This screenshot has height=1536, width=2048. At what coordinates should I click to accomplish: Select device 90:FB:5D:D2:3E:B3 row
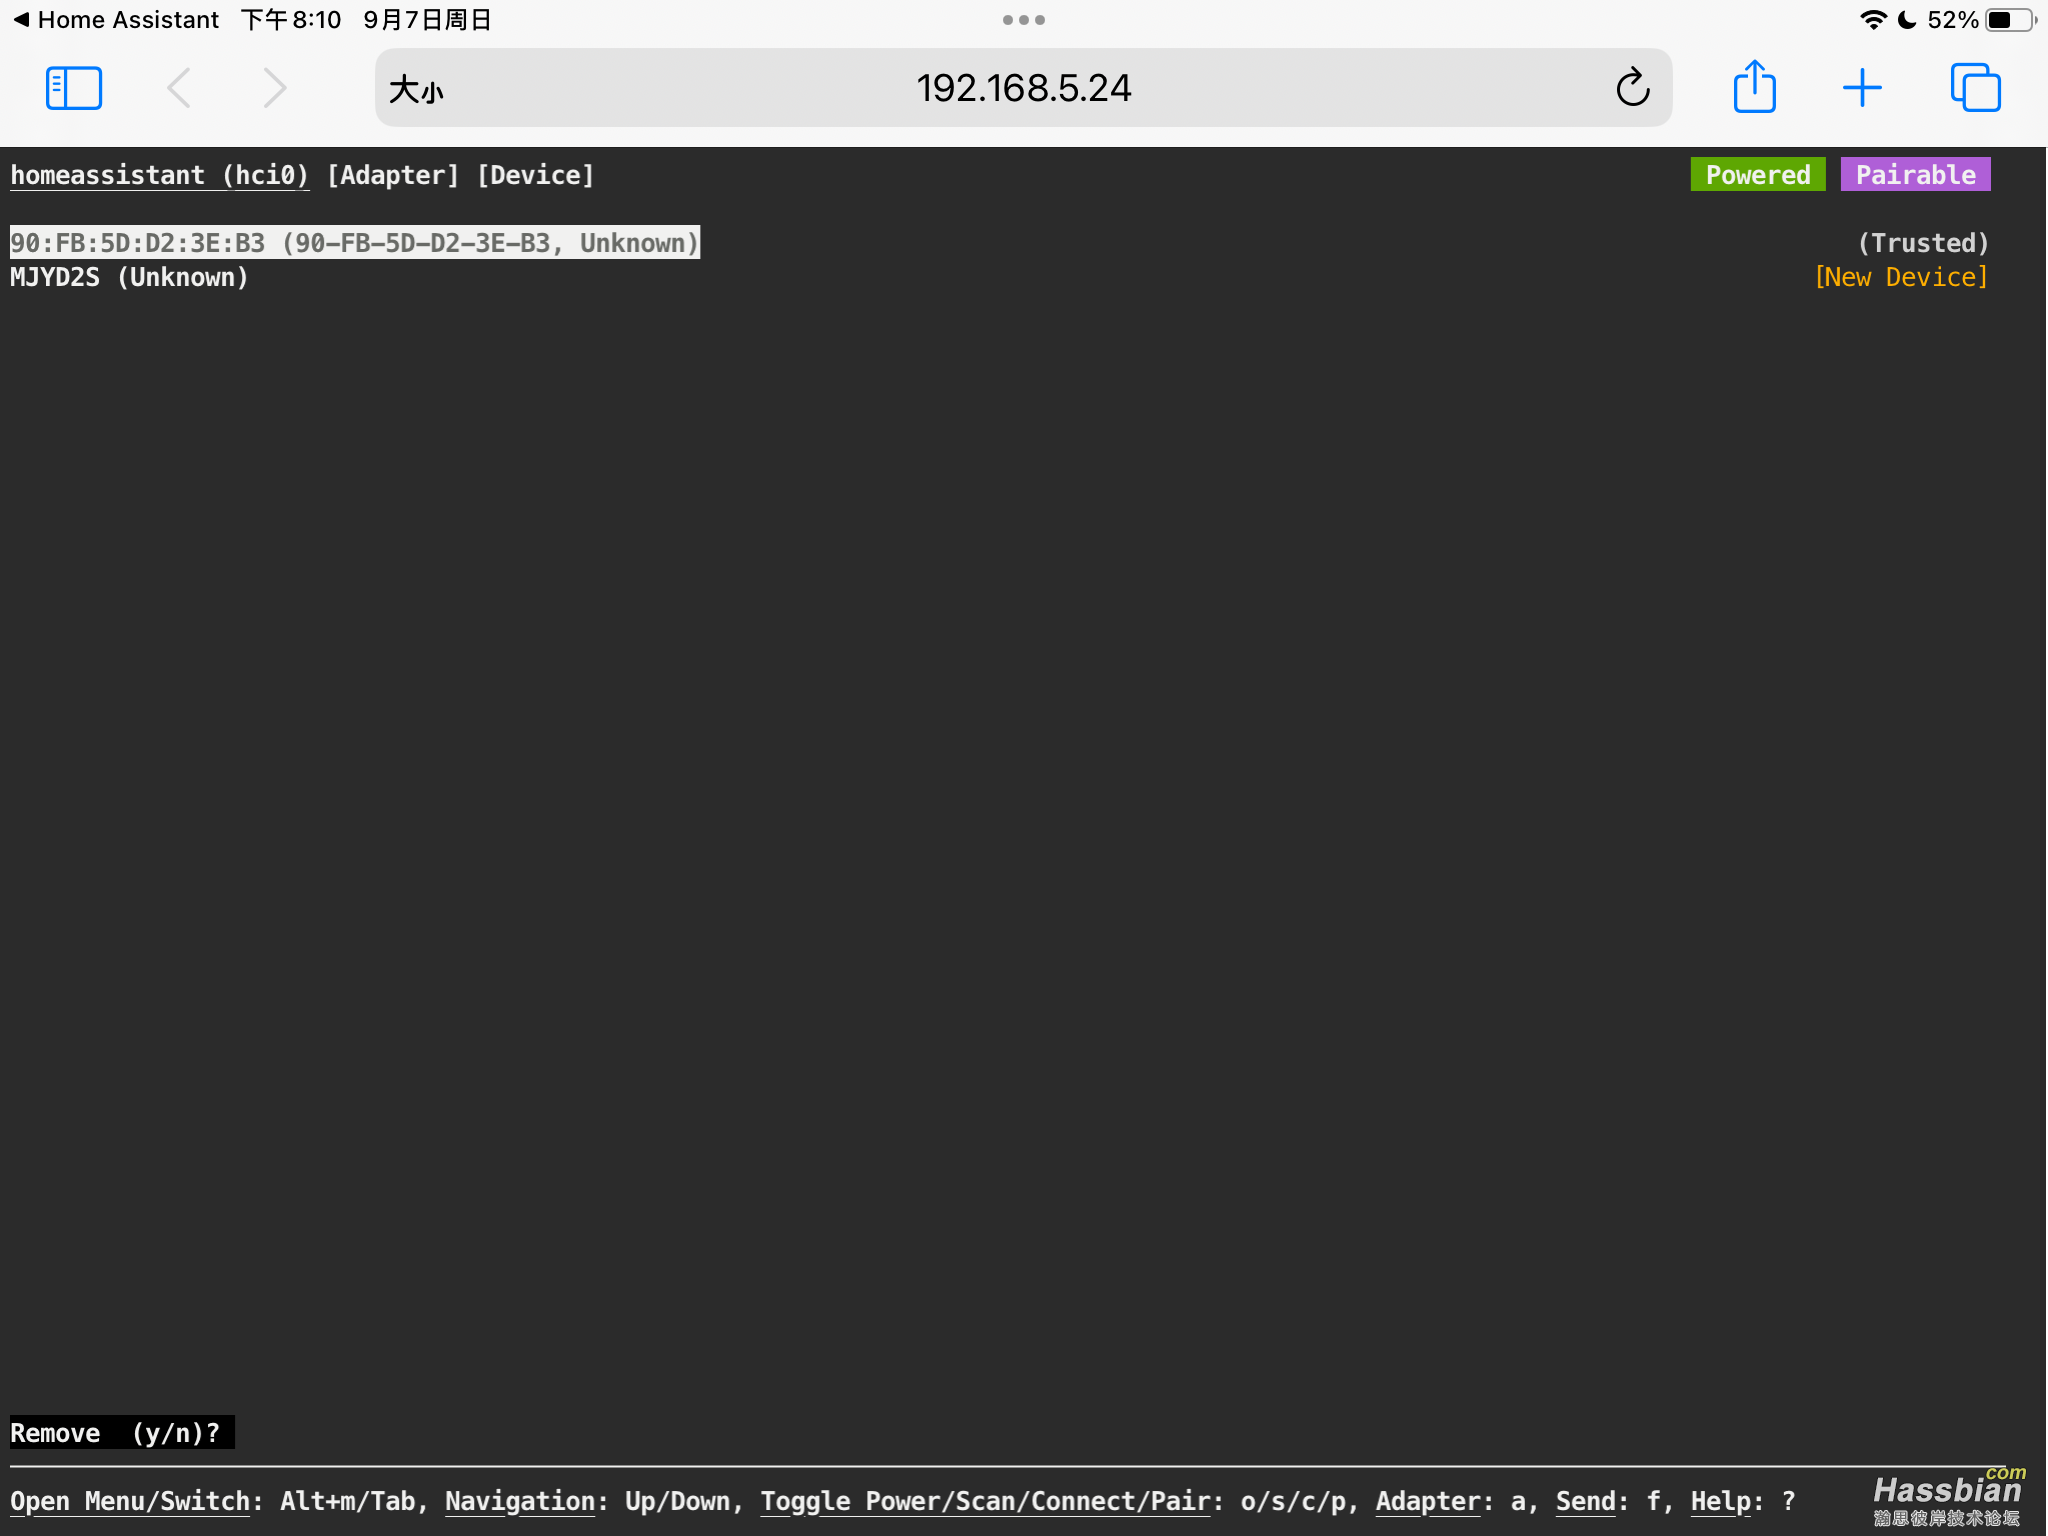[355, 243]
